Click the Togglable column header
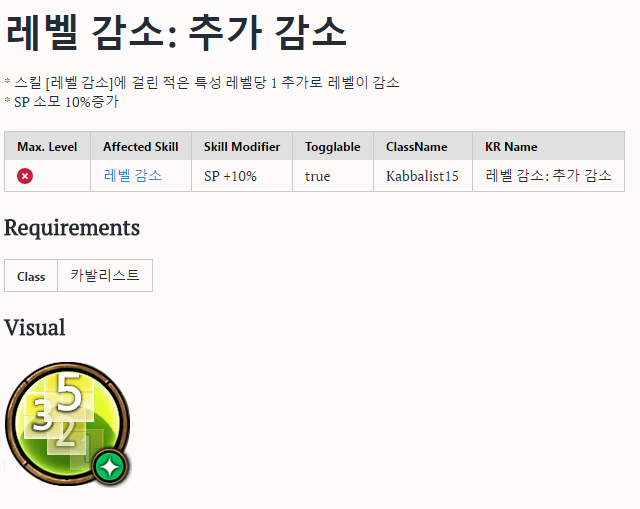Image resolution: width=640 pixels, height=509 pixels. point(333,146)
